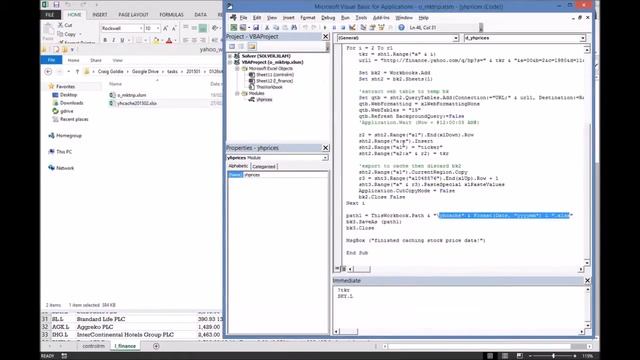Screen dimensions: 640x360
Task: Close the Properties - yhprices panel
Action: click(325, 148)
